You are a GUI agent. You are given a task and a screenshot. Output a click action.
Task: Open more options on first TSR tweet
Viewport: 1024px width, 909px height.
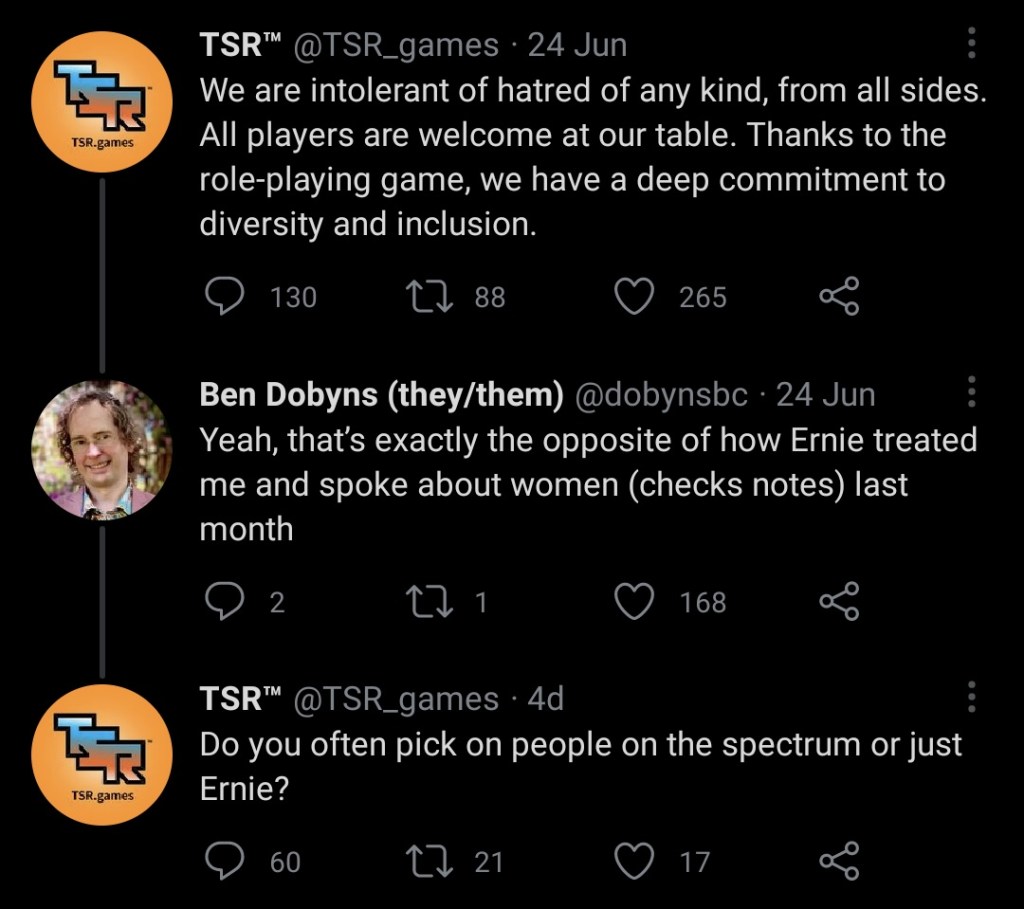[971, 44]
